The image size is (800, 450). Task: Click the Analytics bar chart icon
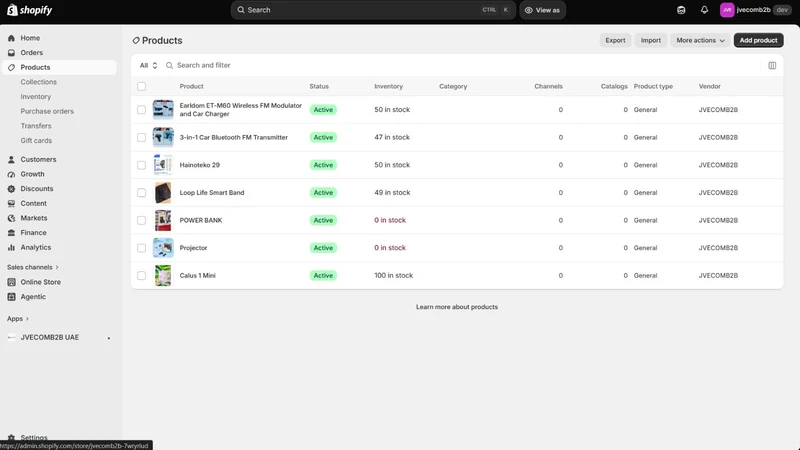(x=11, y=247)
